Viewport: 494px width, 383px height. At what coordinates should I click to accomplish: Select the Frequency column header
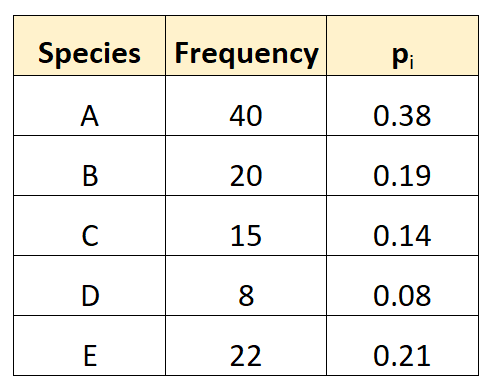click(246, 45)
